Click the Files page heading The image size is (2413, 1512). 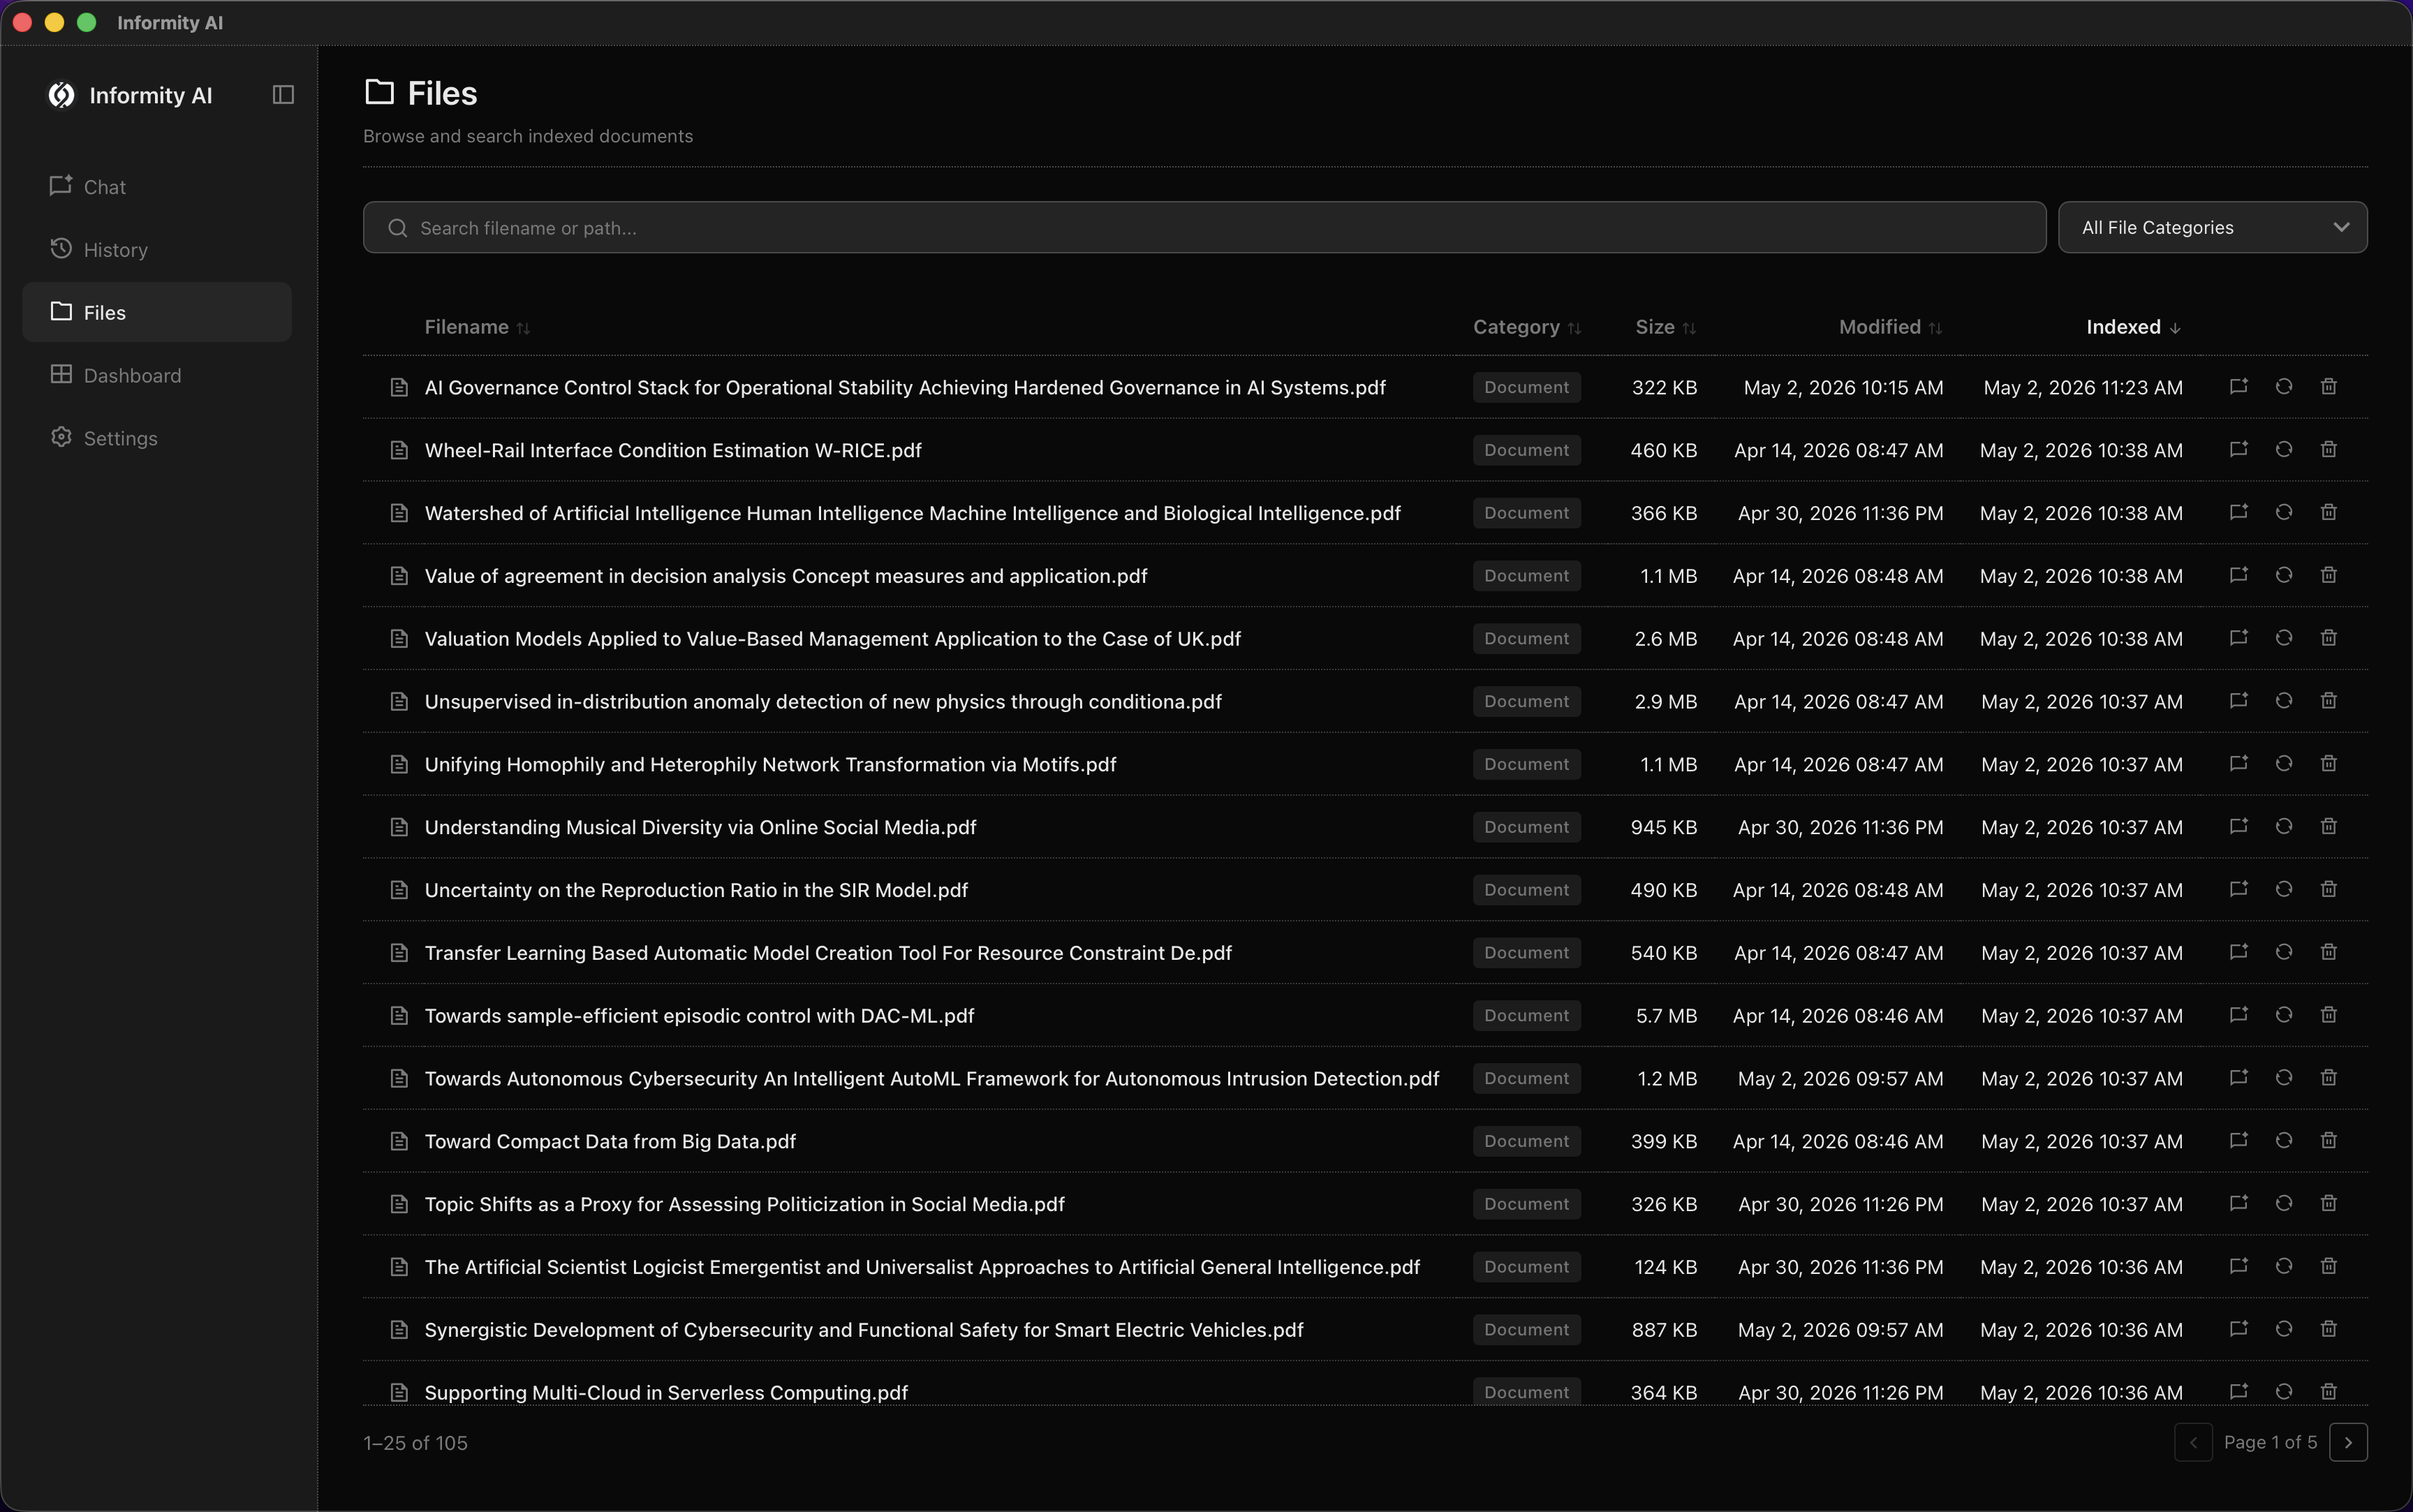click(442, 93)
